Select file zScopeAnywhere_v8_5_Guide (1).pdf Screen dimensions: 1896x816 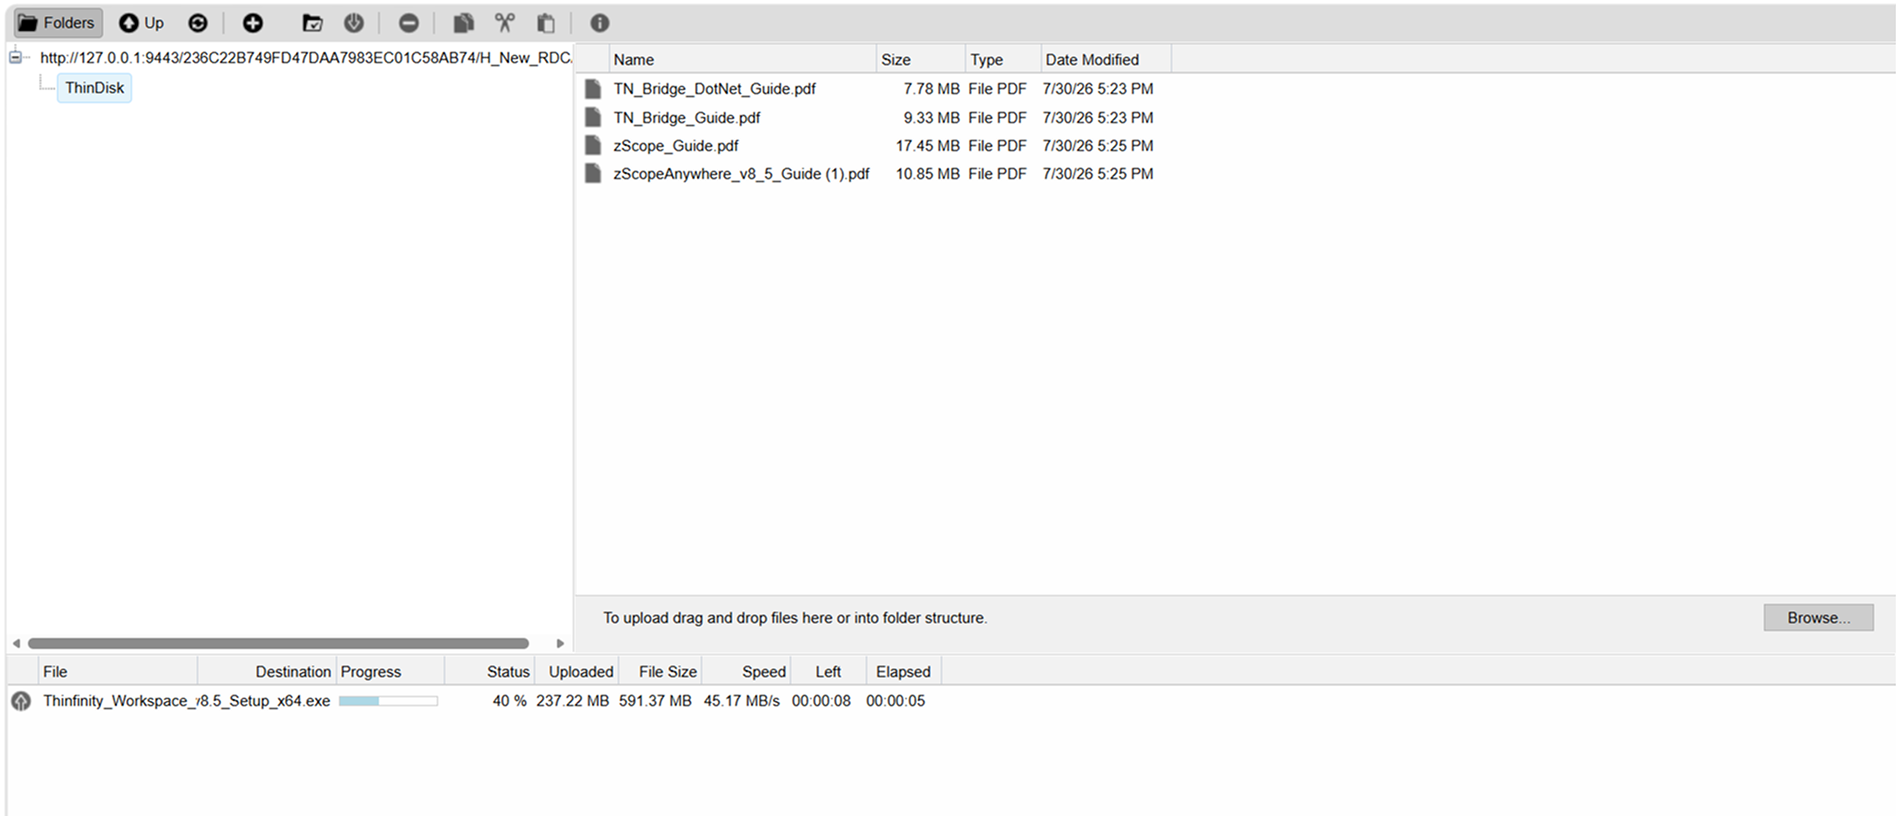tap(741, 174)
